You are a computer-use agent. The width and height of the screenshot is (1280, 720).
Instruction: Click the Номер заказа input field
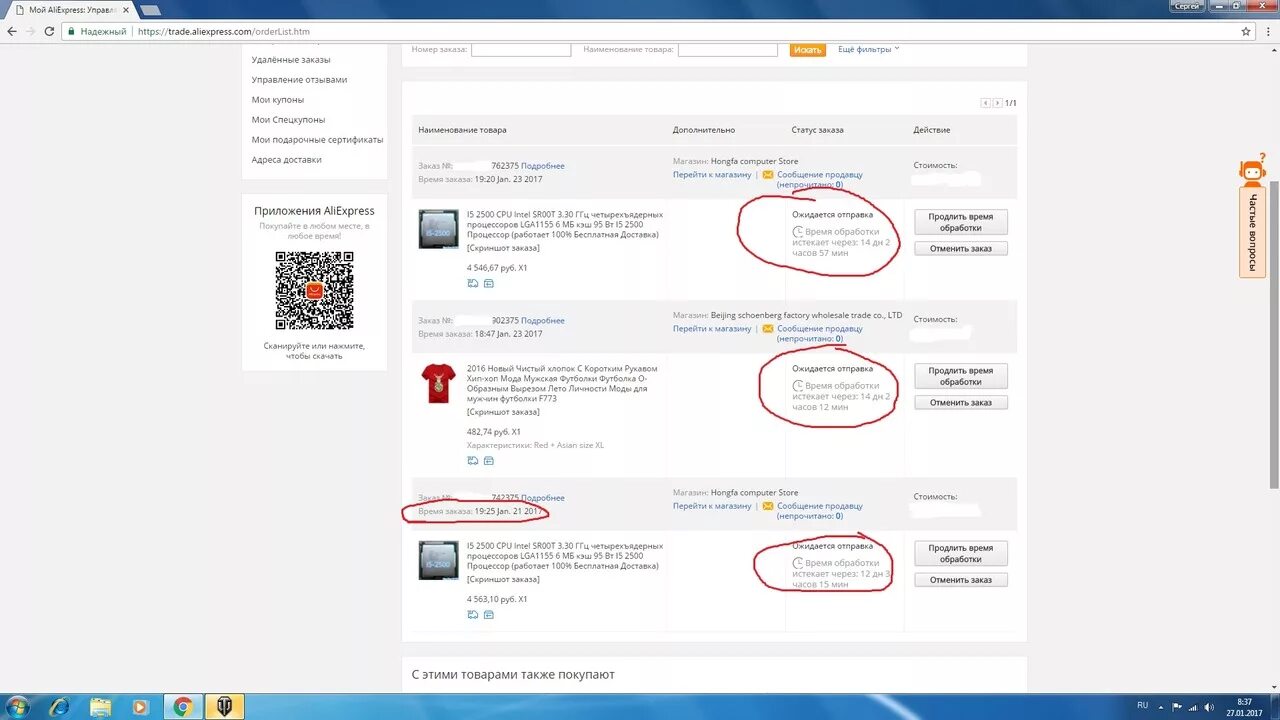click(x=521, y=49)
